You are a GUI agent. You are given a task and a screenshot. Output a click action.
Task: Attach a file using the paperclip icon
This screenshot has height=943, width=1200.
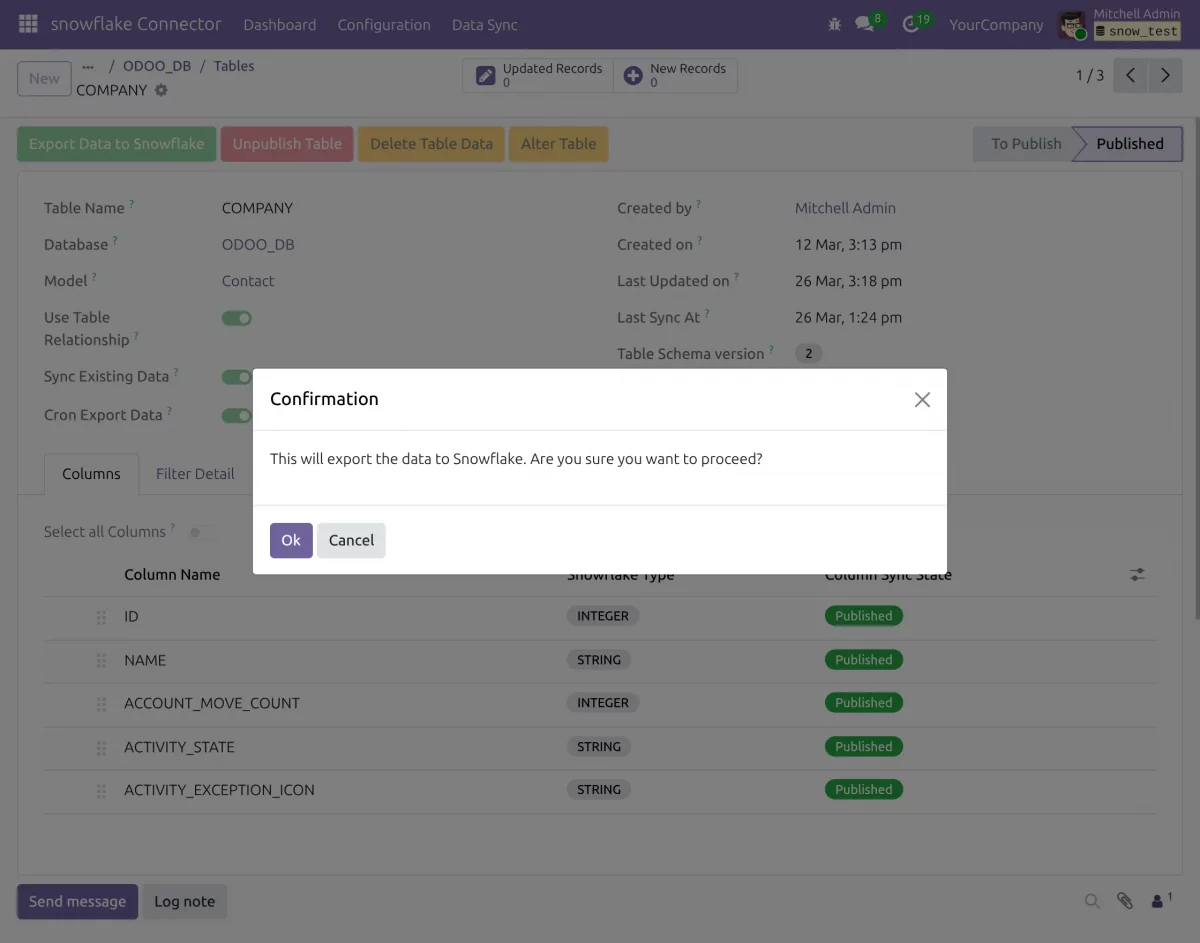point(1124,901)
